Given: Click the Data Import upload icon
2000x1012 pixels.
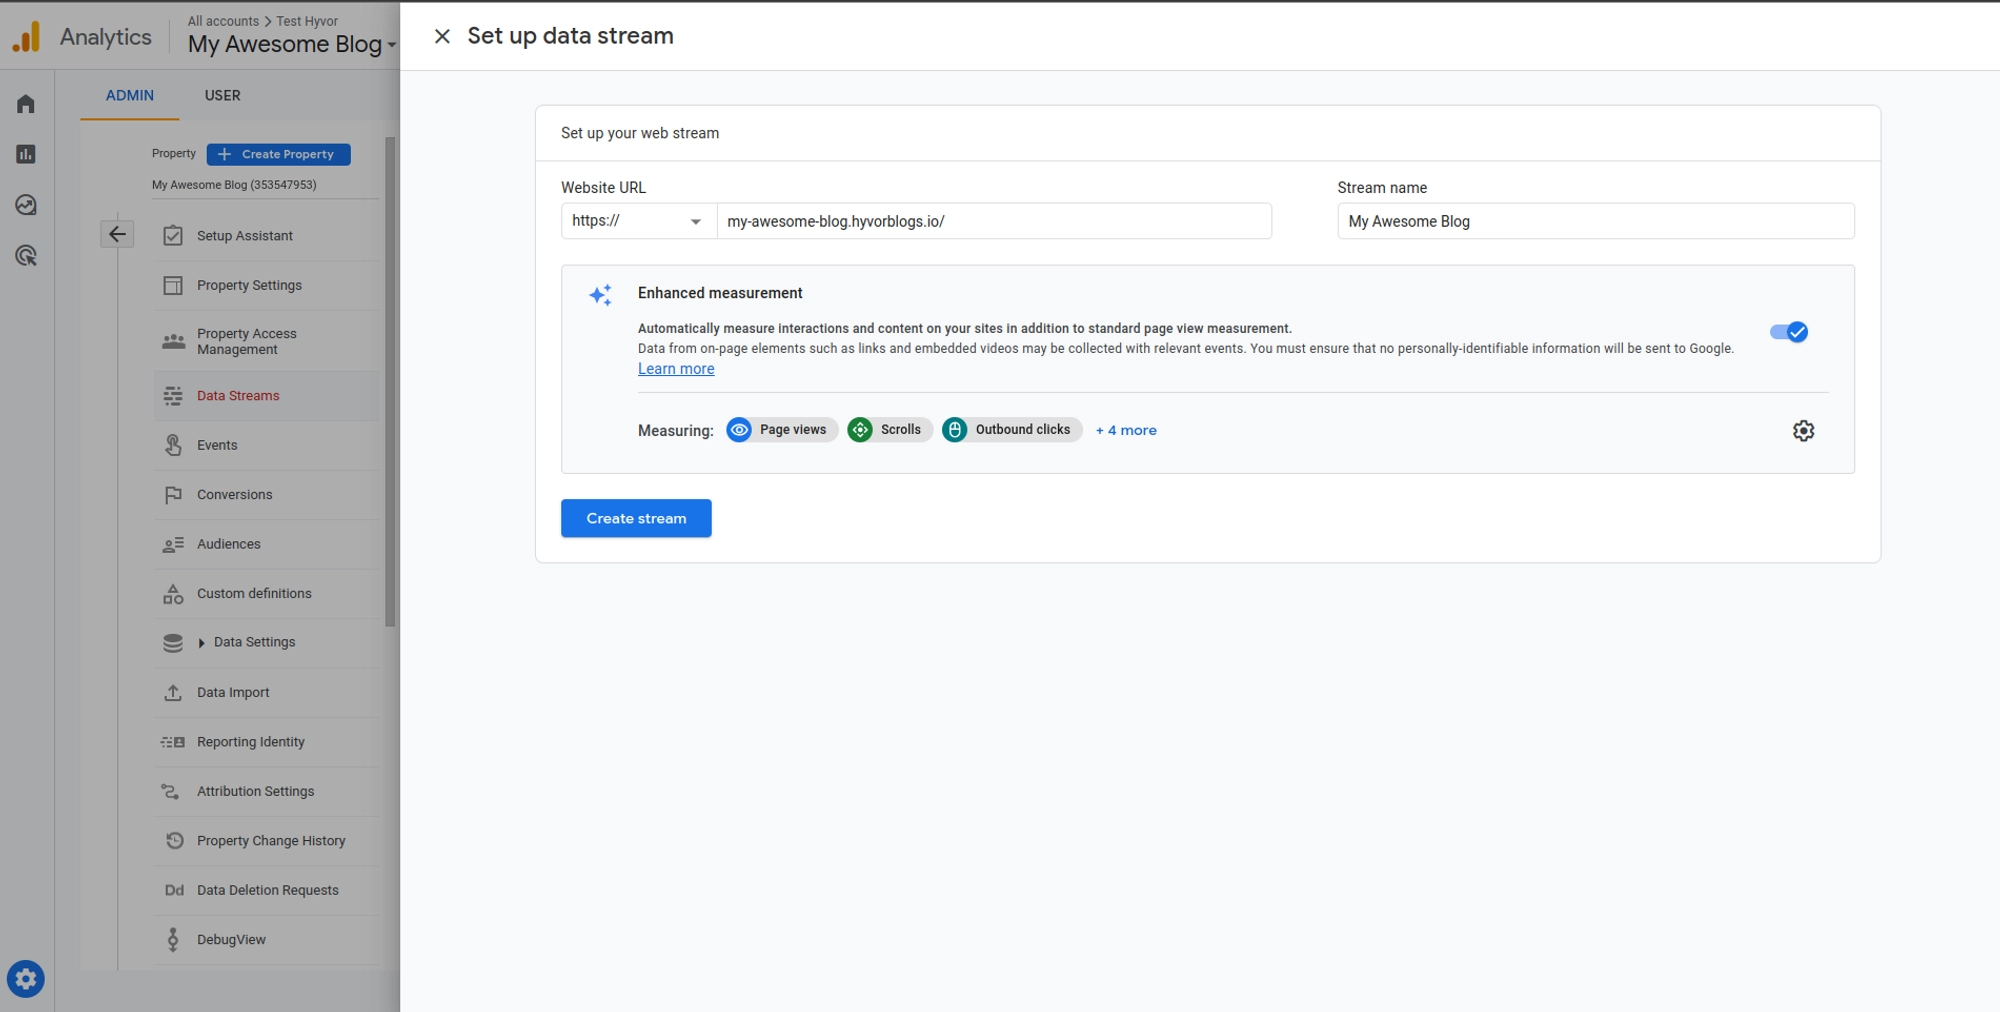Looking at the screenshot, I should click(173, 692).
